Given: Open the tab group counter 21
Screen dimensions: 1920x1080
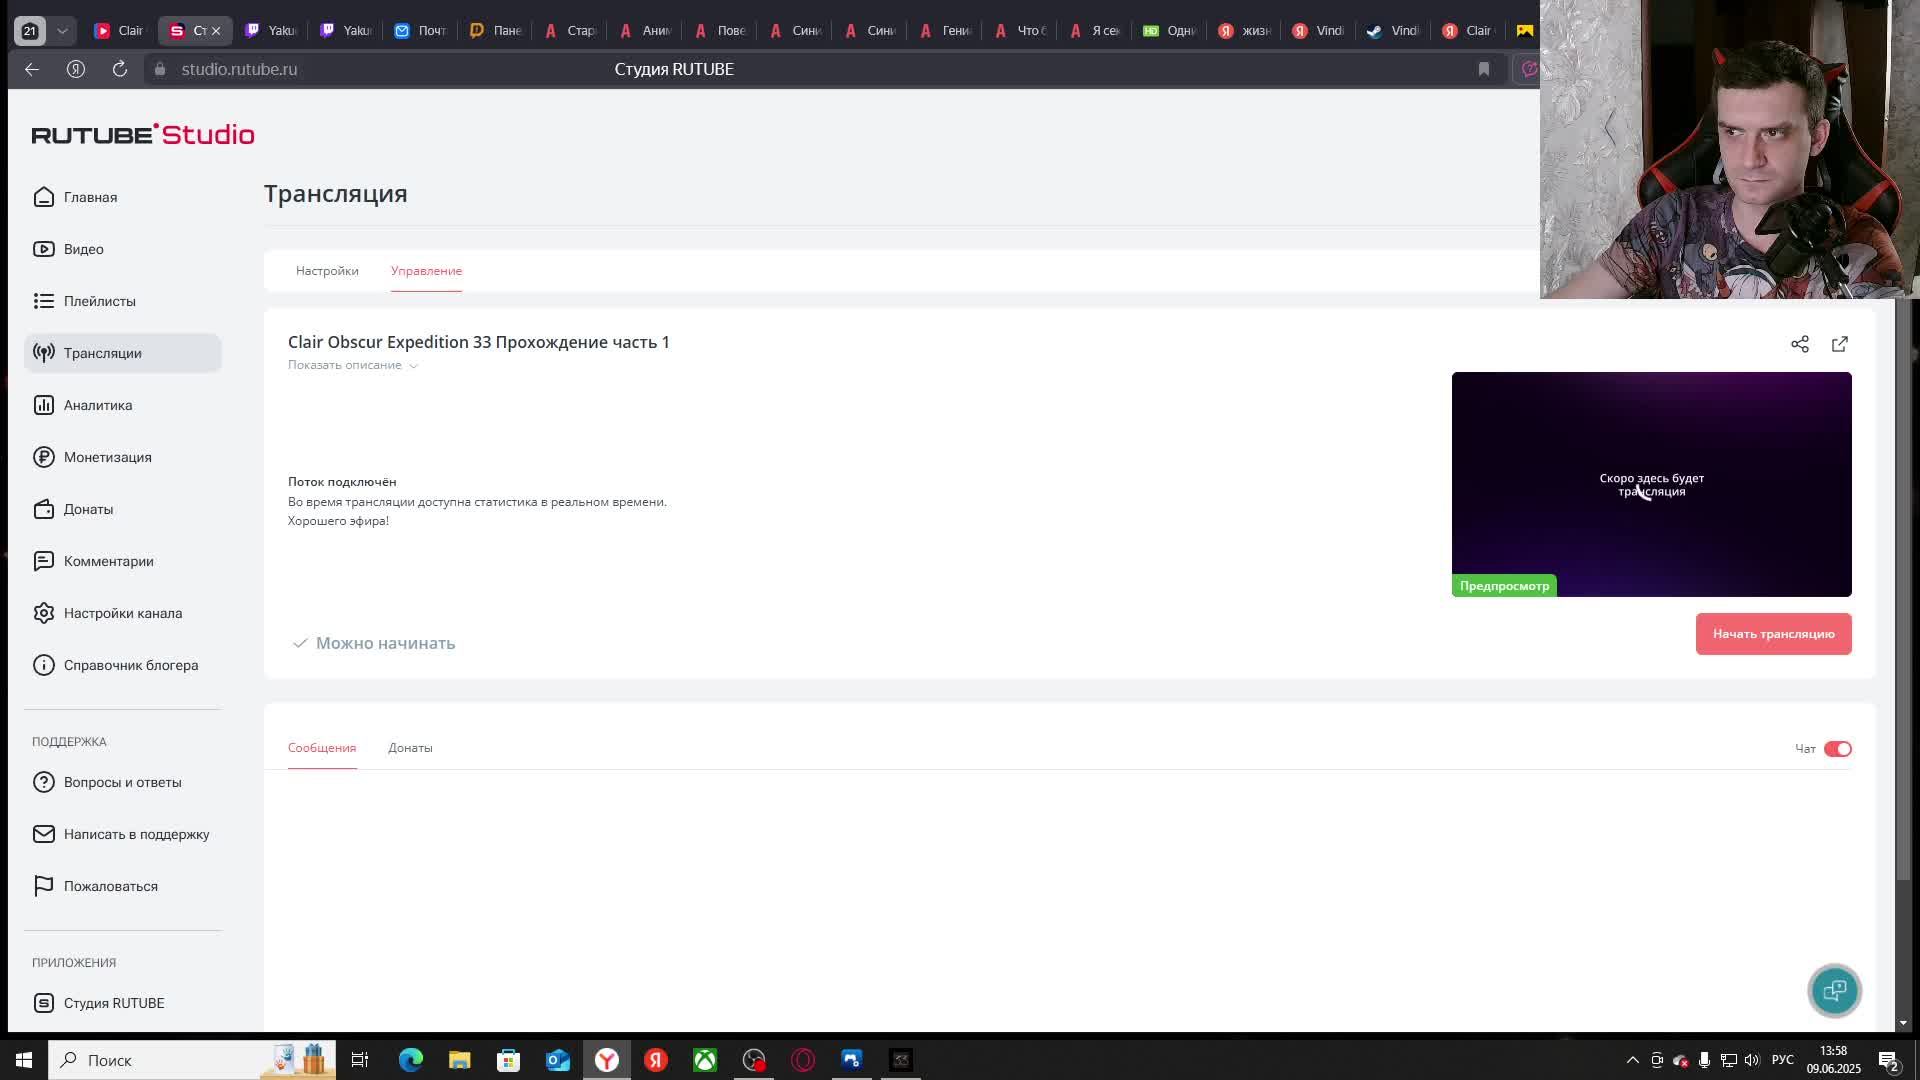Looking at the screenshot, I should (x=29, y=31).
